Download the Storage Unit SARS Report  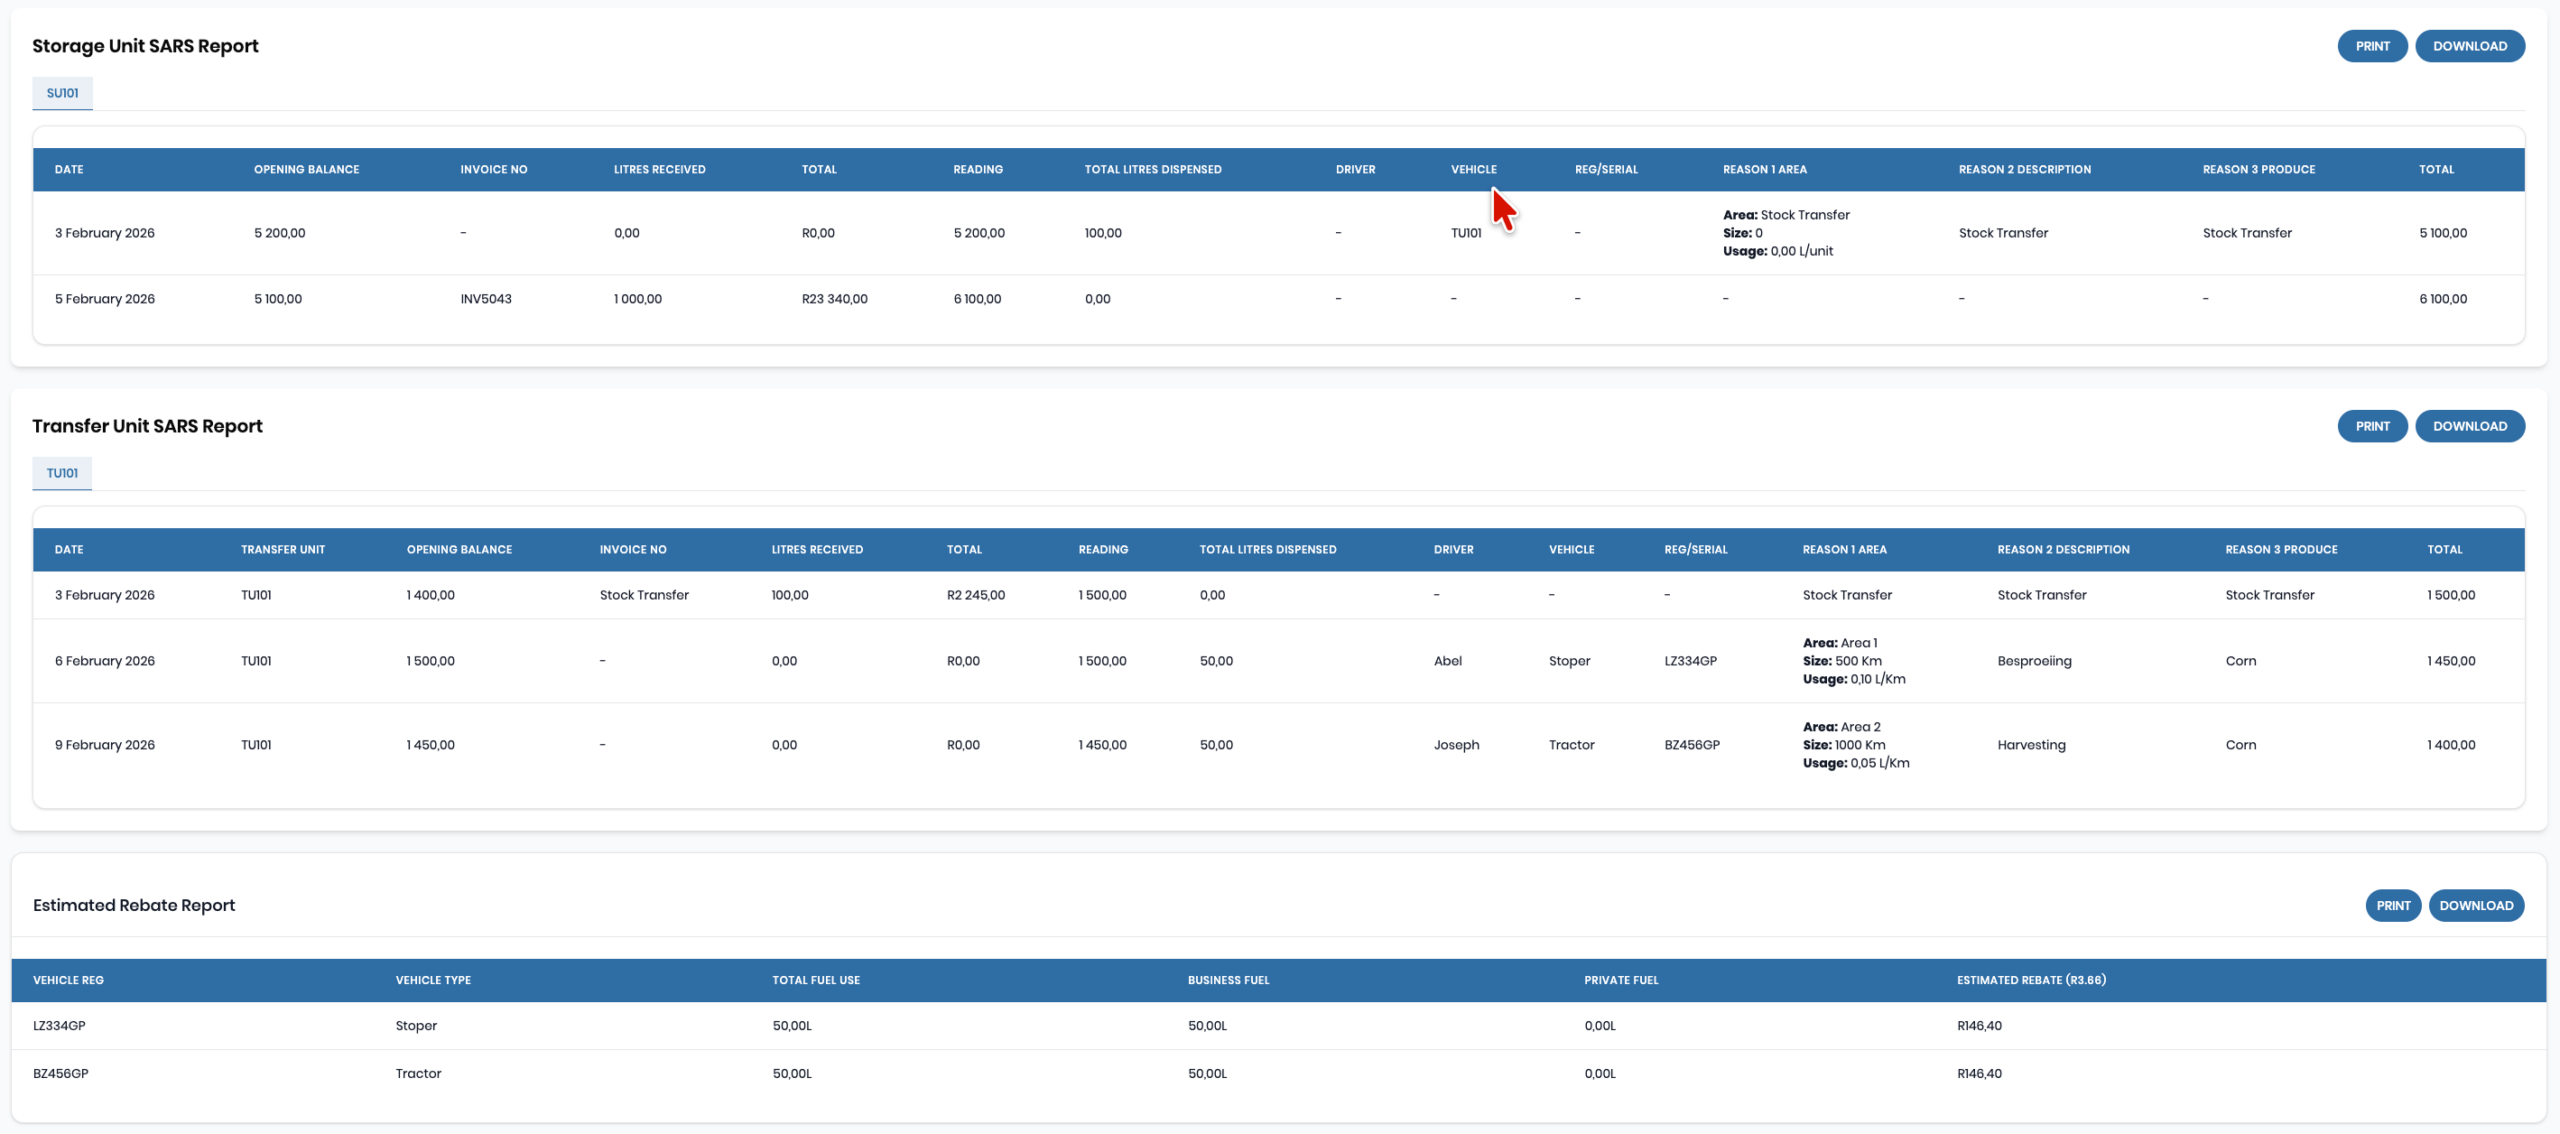coord(2469,46)
